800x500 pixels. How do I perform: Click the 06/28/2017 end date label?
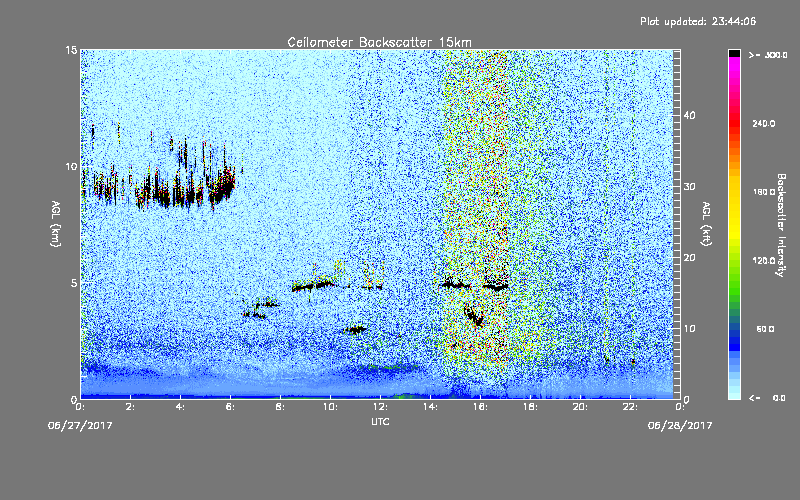click(680, 426)
